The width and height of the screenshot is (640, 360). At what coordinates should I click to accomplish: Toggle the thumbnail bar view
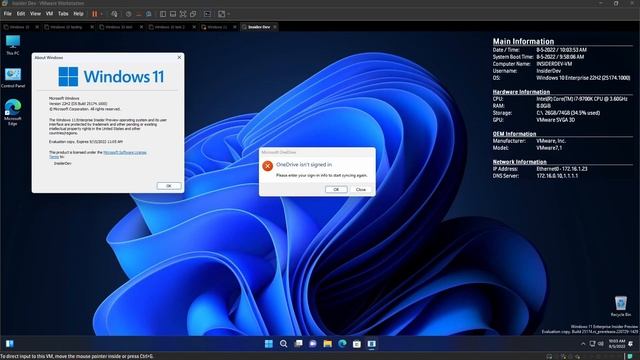tap(173, 14)
